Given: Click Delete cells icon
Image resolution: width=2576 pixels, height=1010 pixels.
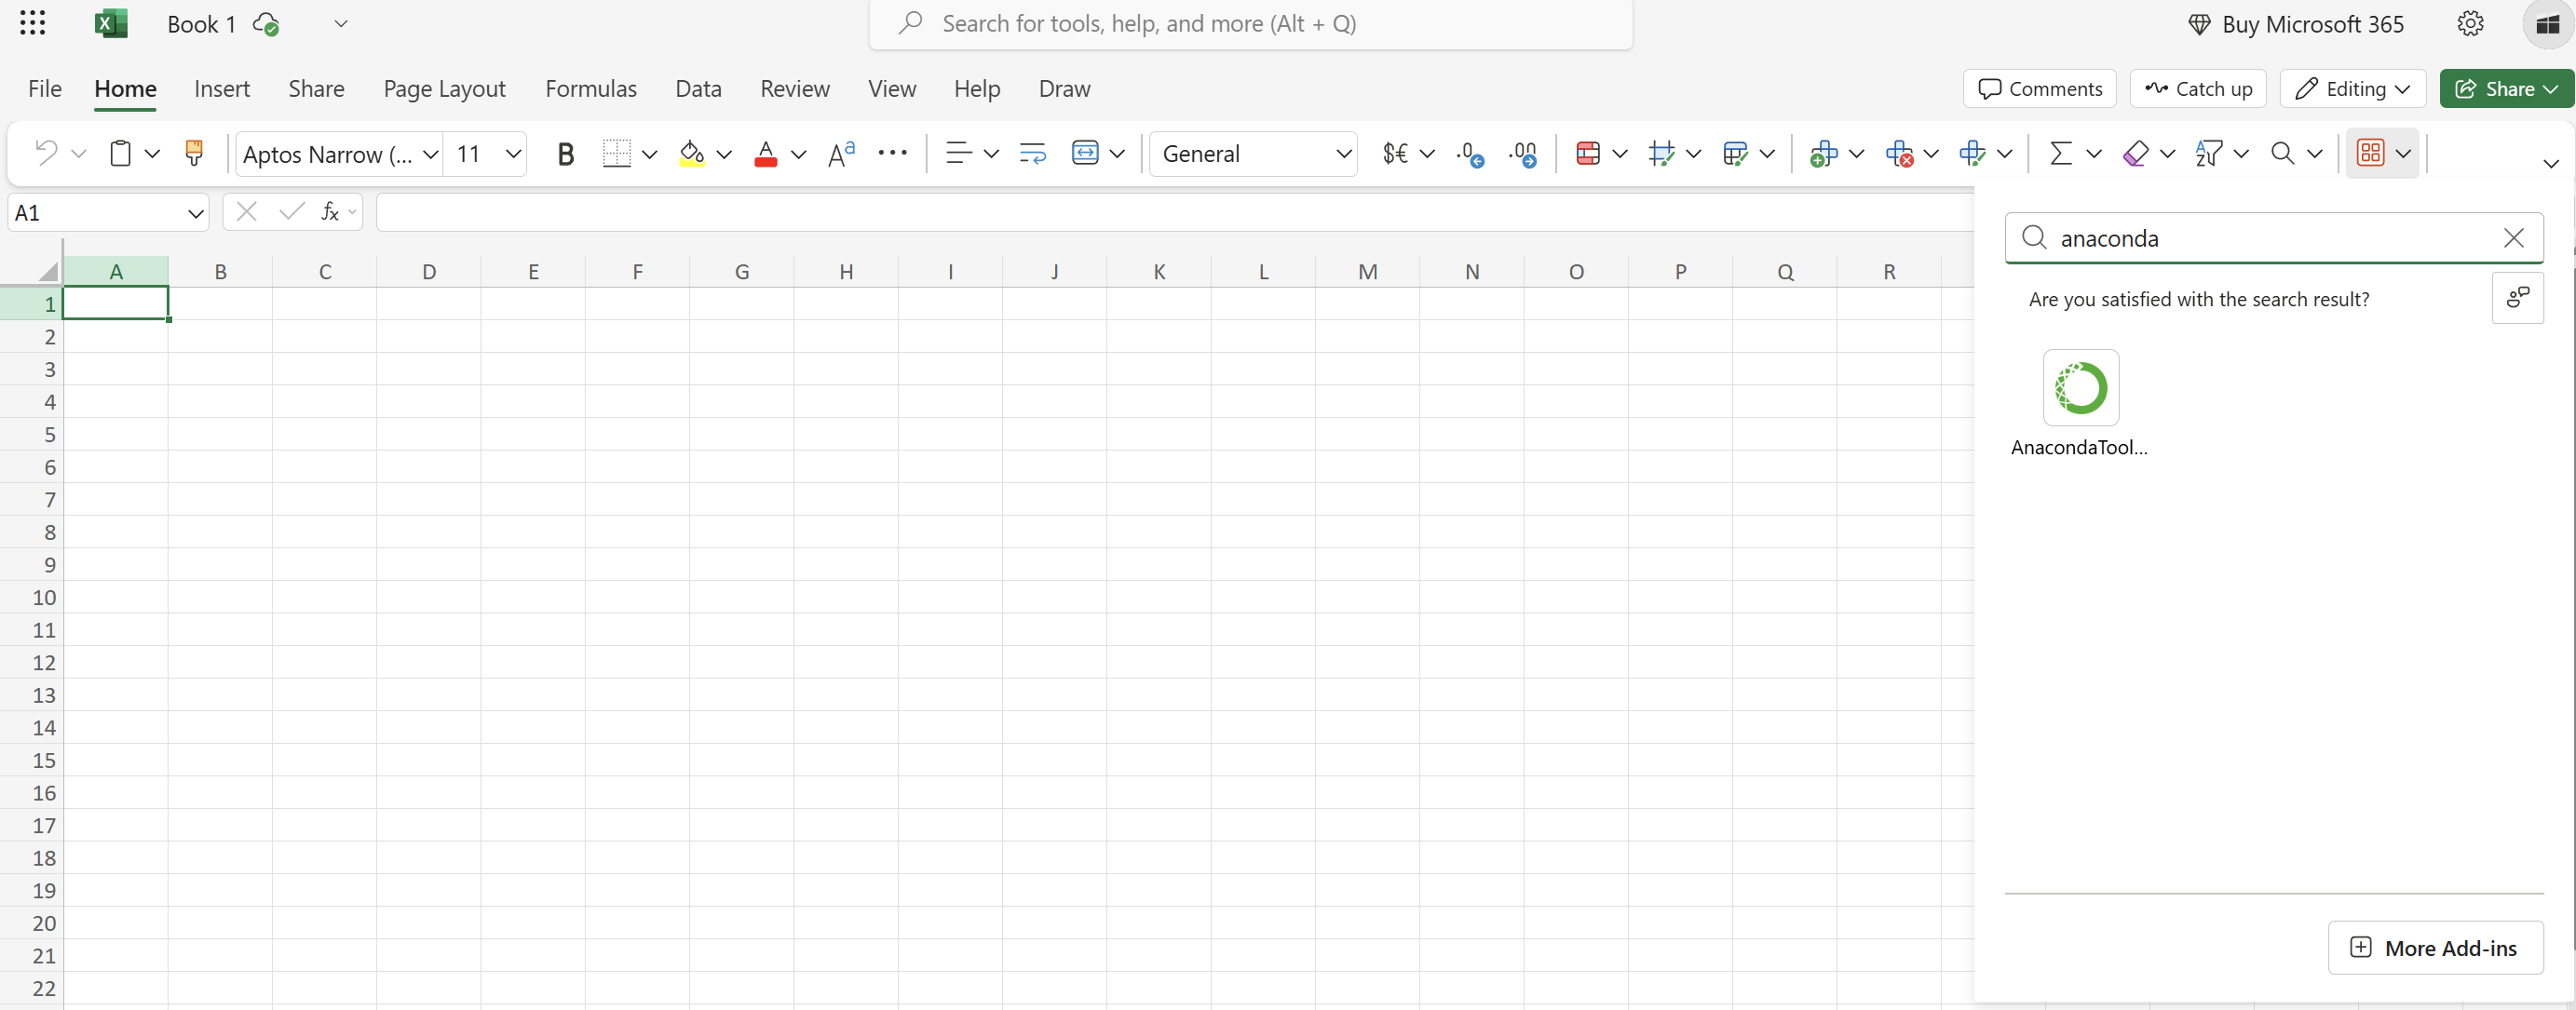Looking at the screenshot, I should pos(1898,153).
